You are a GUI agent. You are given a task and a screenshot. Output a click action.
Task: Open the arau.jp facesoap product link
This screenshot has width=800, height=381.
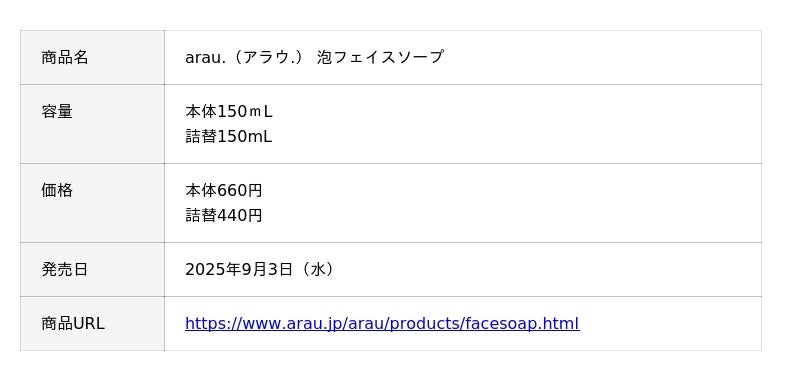point(382,323)
